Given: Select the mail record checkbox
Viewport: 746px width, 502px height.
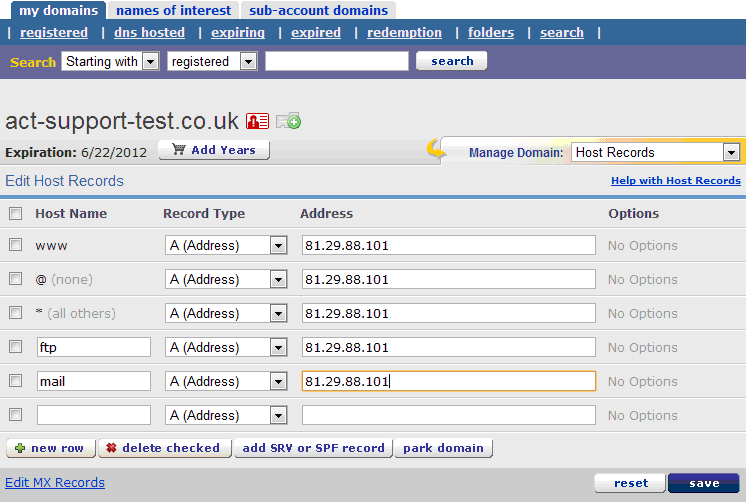Looking at the screenshot, I should tap(15, 381).
